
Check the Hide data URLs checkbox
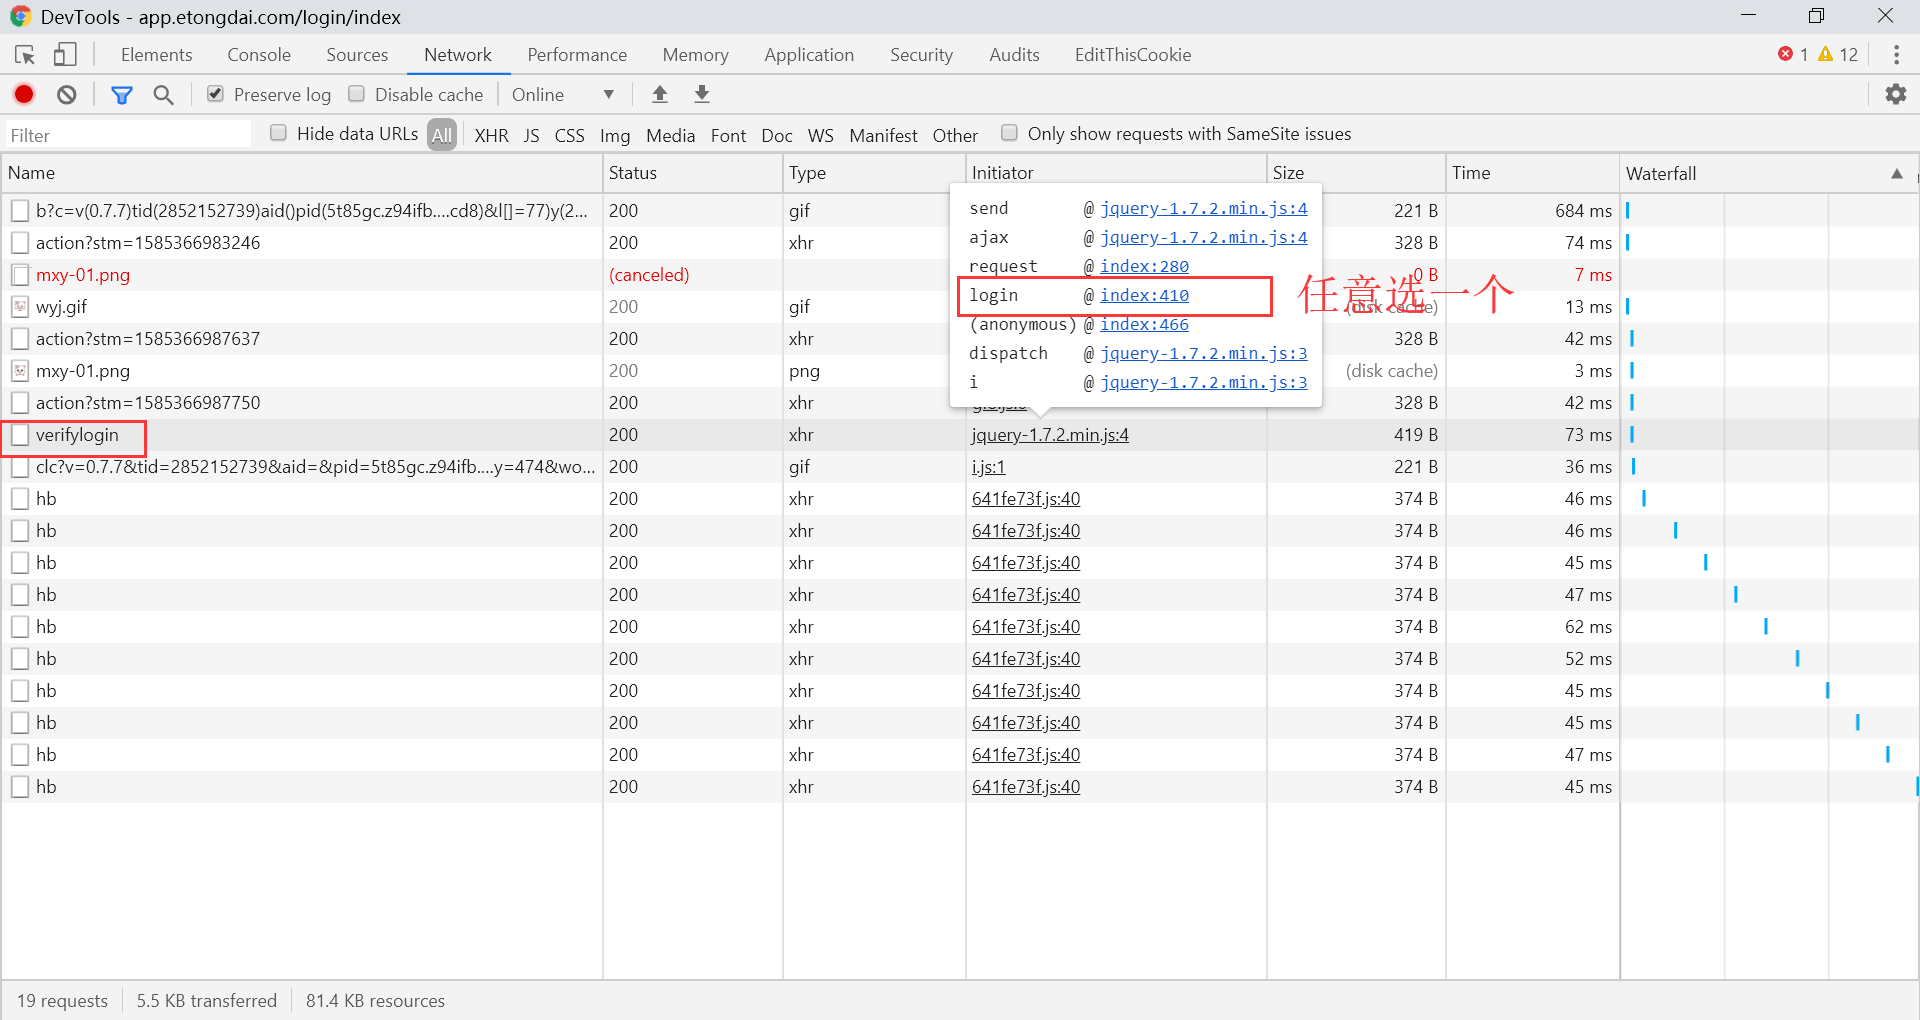pos(279,133)
